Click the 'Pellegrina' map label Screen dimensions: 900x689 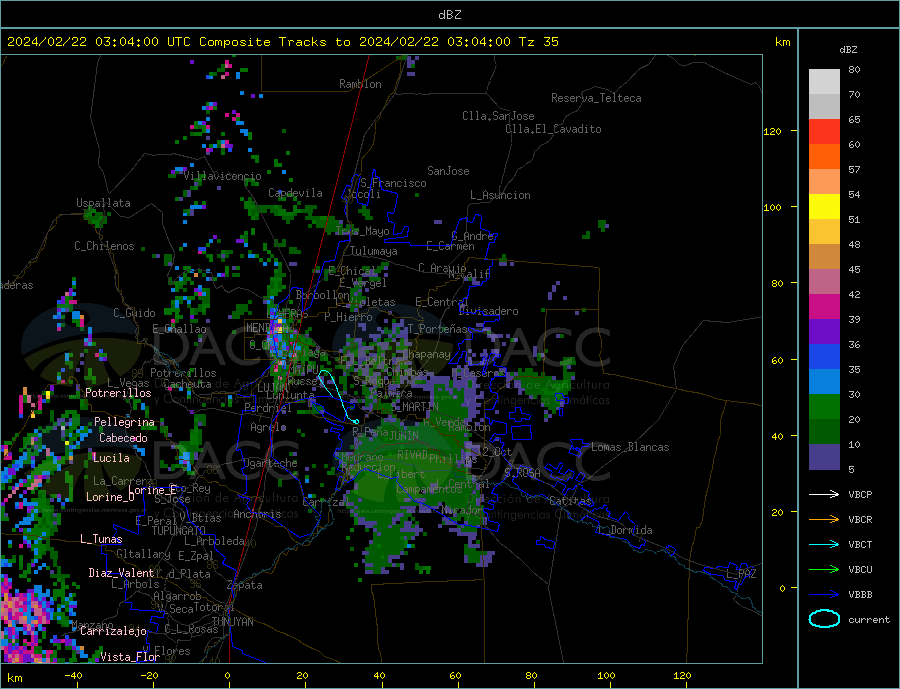(x=125, y=422)
